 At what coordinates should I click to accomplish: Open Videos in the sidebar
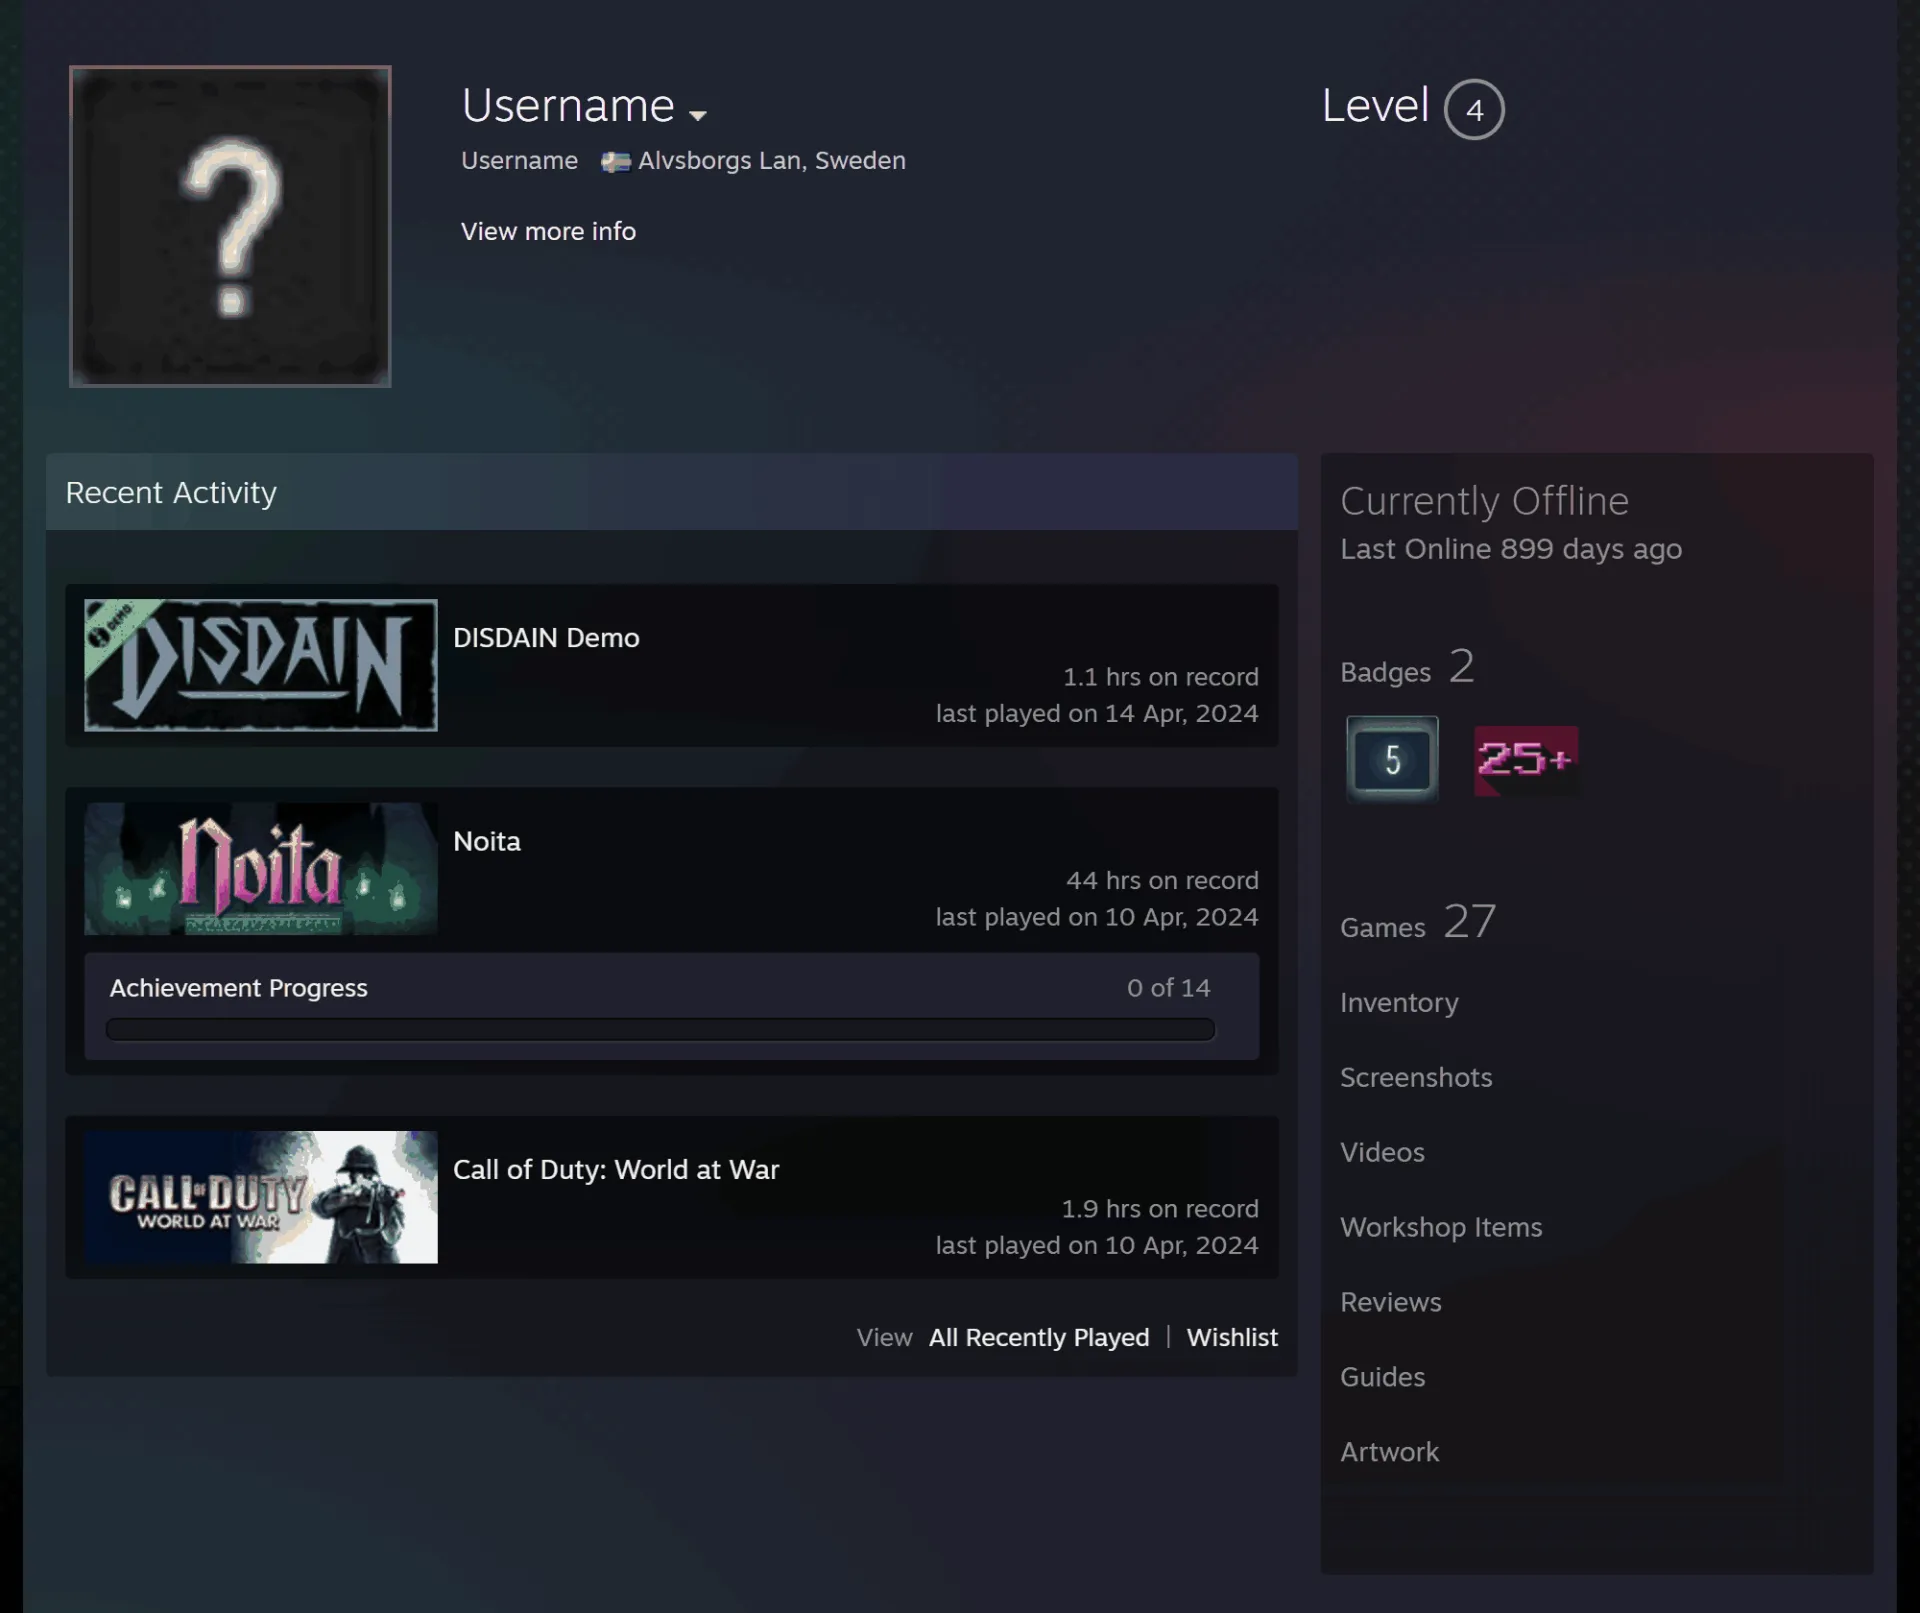pyautogui.click(x=1382, y=1152)
